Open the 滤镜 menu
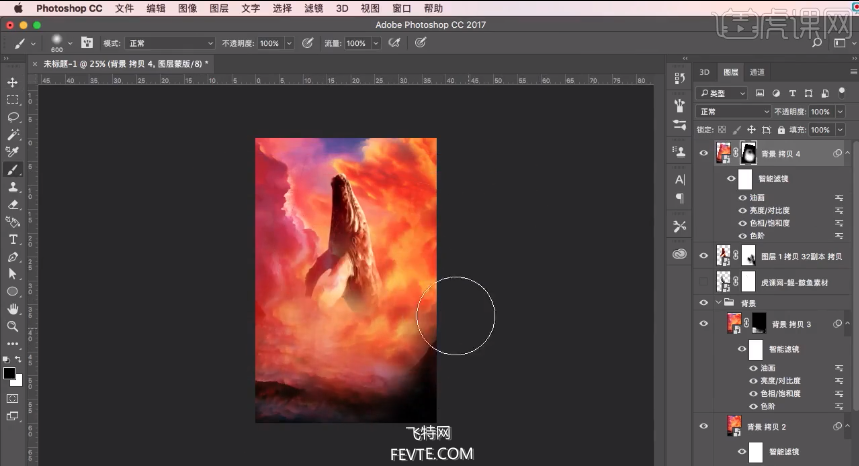The width and height of the screenshot is (859, 466). pos(313,8)
